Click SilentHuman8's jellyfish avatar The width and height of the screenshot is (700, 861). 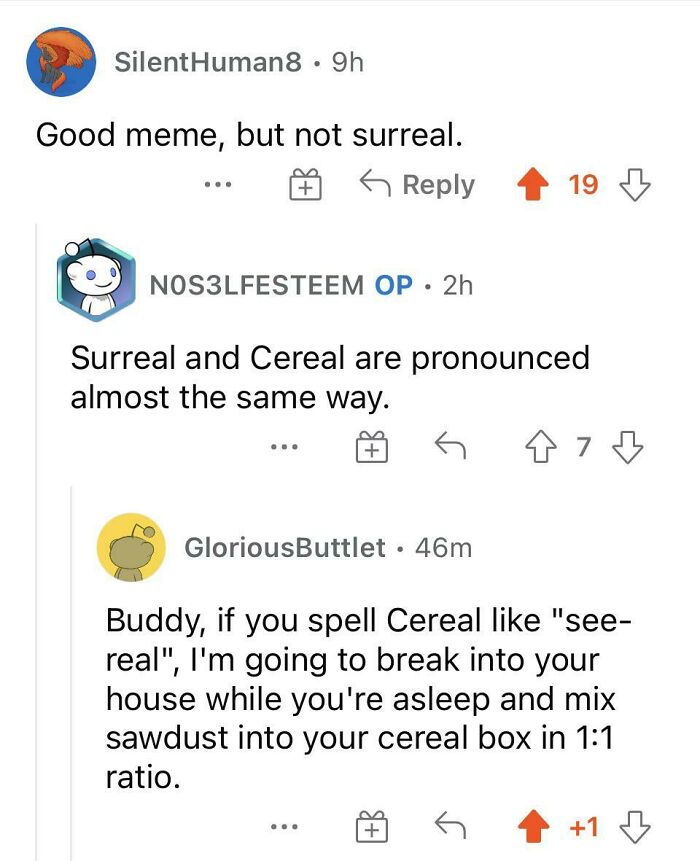coord(60,60)
